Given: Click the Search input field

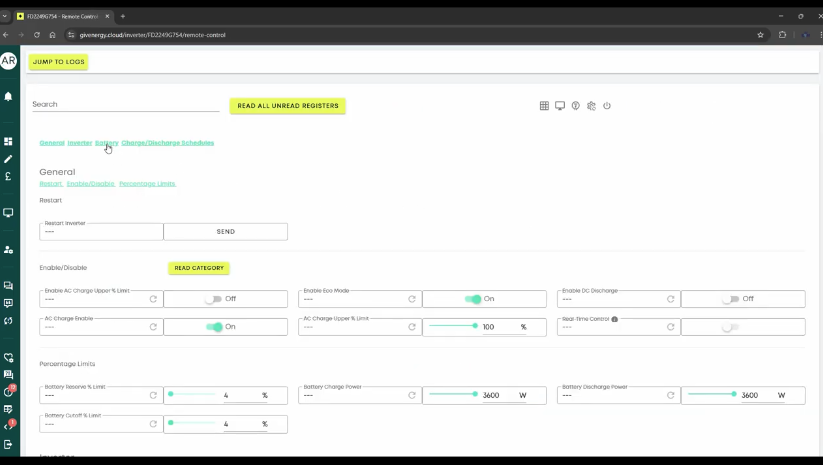Looking at the screenshot, I should tap(125, 105).
